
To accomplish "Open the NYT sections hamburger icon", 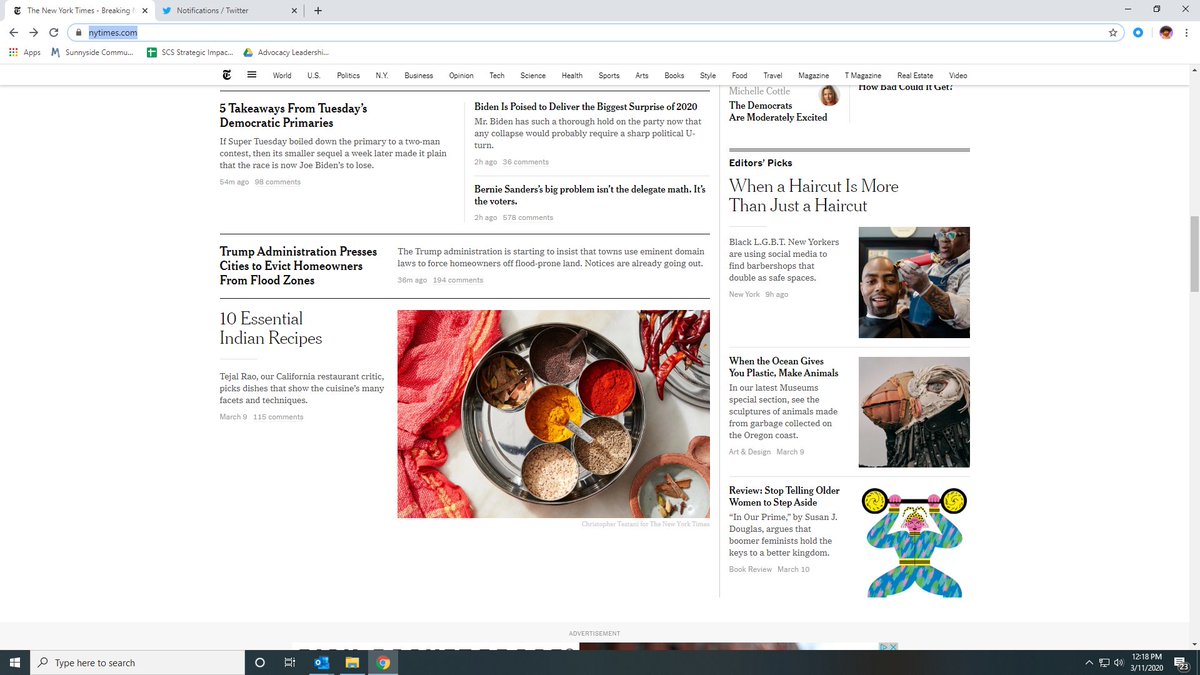I will click(x=251, y=75).
